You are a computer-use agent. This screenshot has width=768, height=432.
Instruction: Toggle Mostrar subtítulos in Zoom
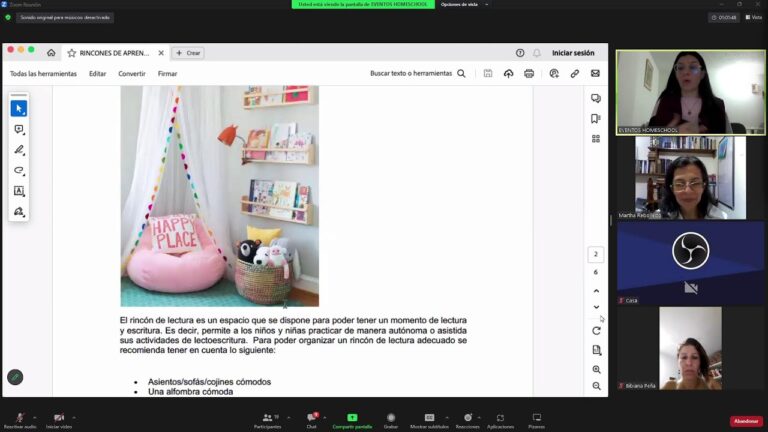click(429, 420)
